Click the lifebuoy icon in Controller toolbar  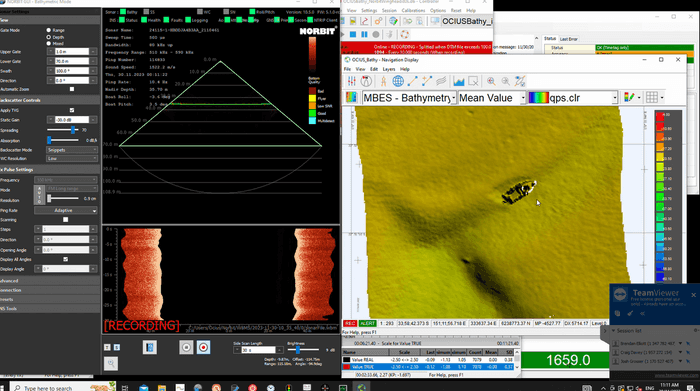click(x=404, y=34)
